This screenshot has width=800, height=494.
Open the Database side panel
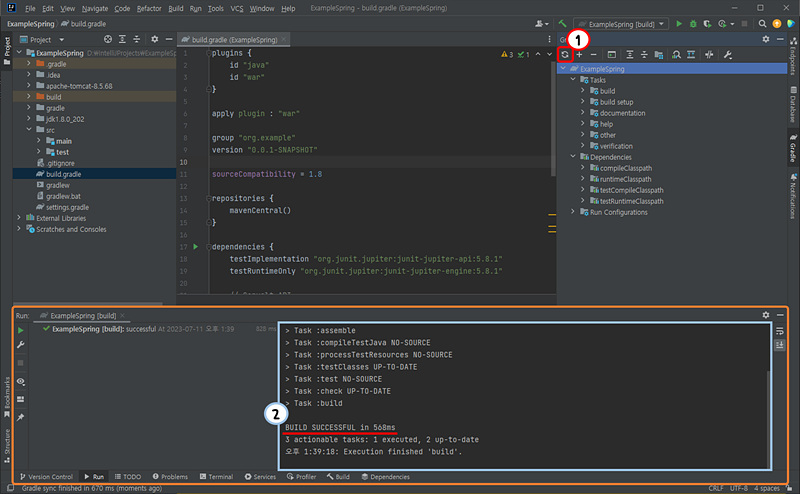coord(793,105)
